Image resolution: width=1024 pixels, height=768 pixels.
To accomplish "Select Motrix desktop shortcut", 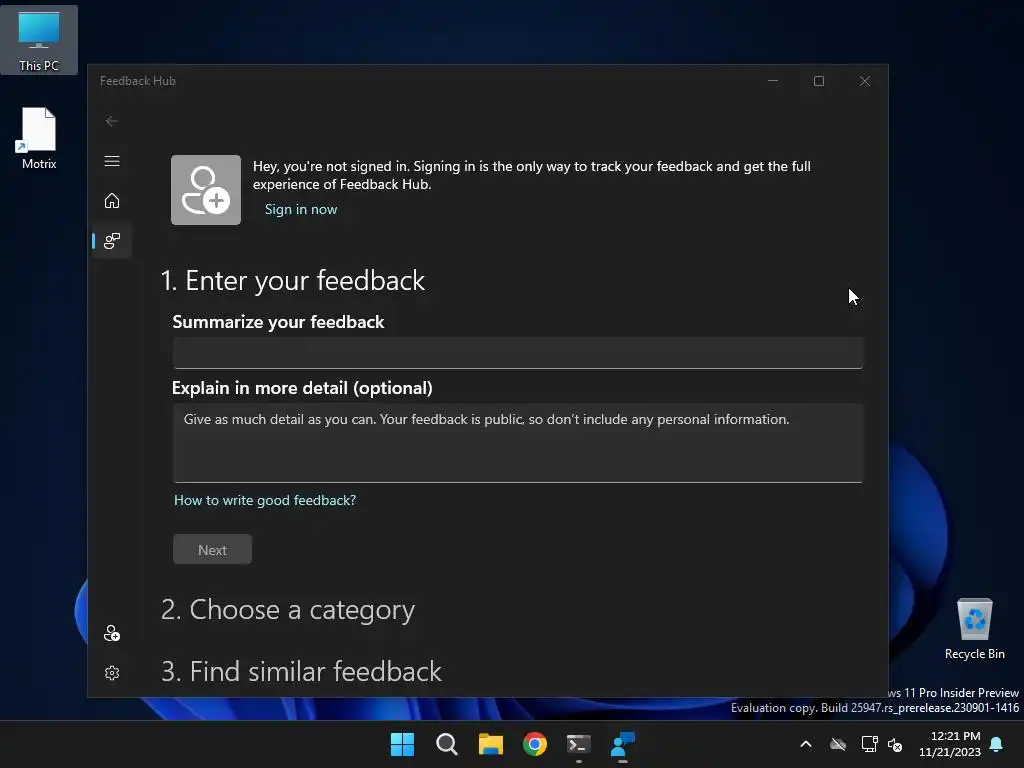I will (39, 139).
